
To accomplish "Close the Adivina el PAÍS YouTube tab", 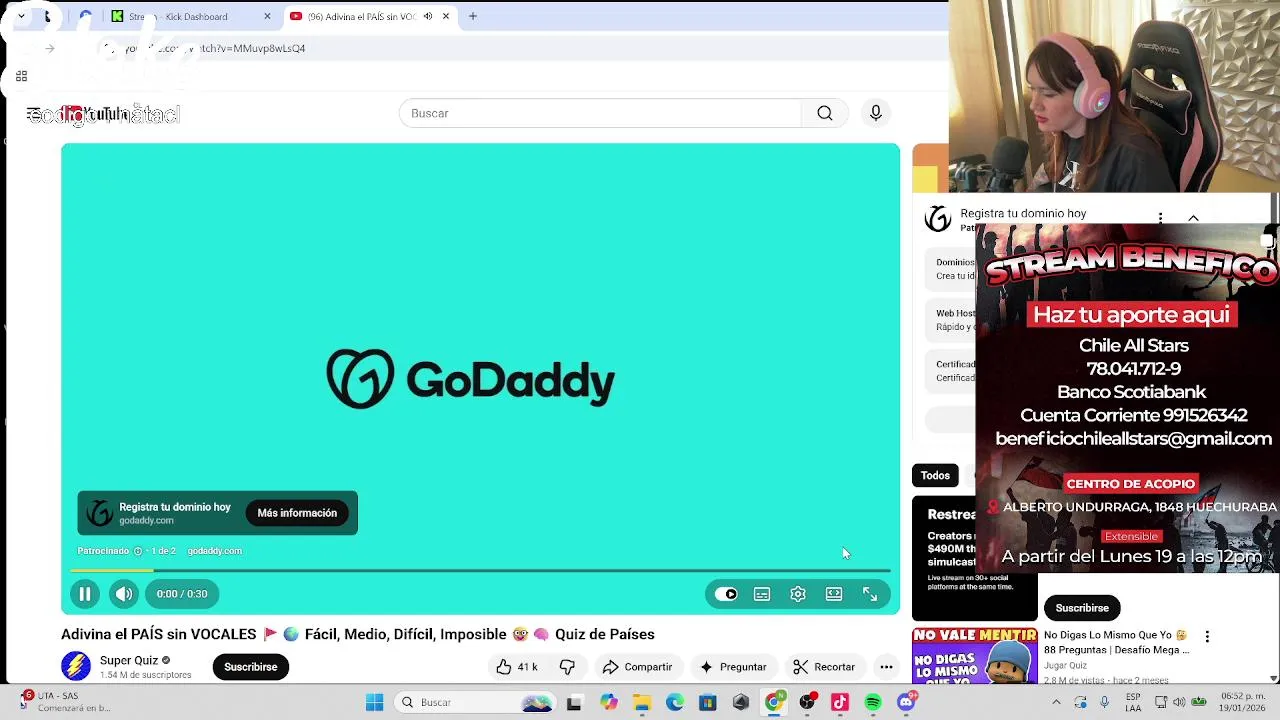I will [x=446, y=16].
